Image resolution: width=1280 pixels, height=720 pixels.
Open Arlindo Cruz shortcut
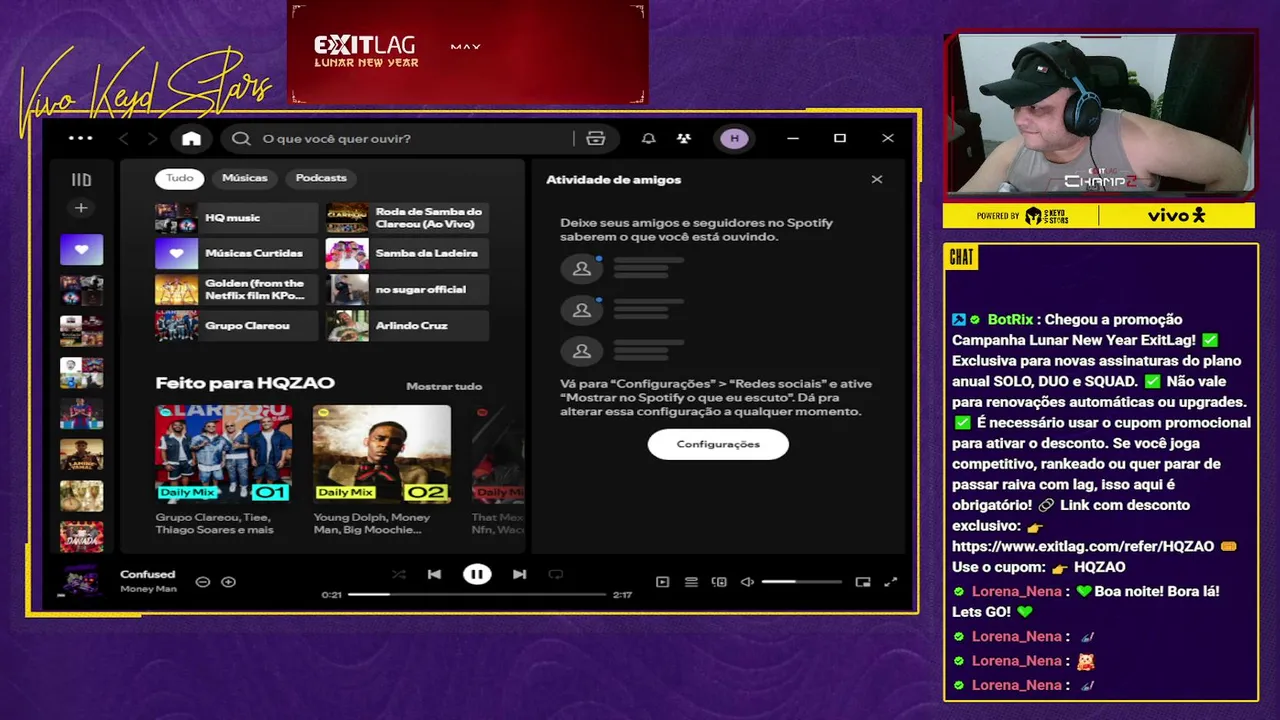[x=407, y=326]
